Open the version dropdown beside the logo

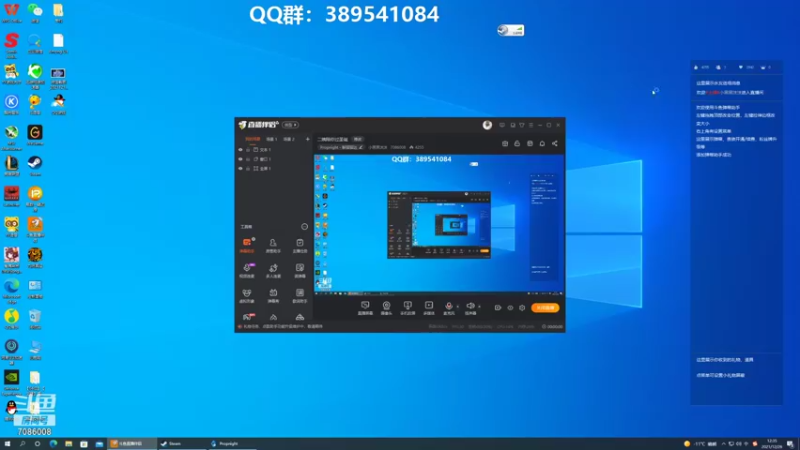pos(290,125)
